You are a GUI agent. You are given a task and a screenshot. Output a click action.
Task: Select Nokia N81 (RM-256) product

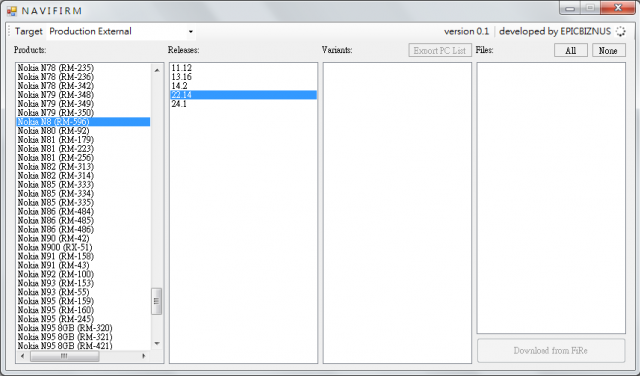pyautogui.click(x=83, y=158)
